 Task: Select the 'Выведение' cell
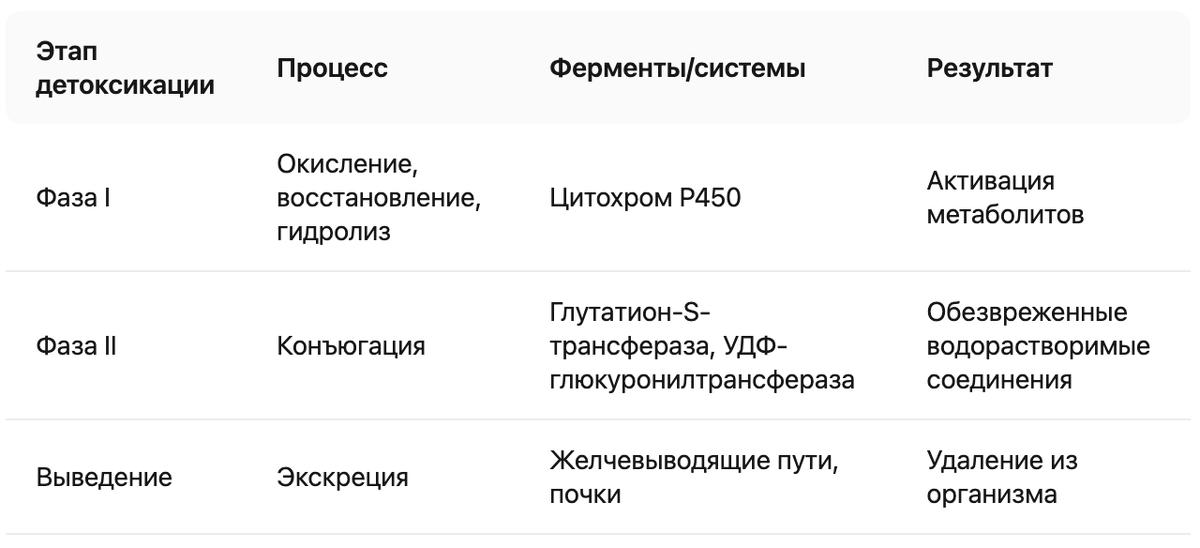[104, 477]
